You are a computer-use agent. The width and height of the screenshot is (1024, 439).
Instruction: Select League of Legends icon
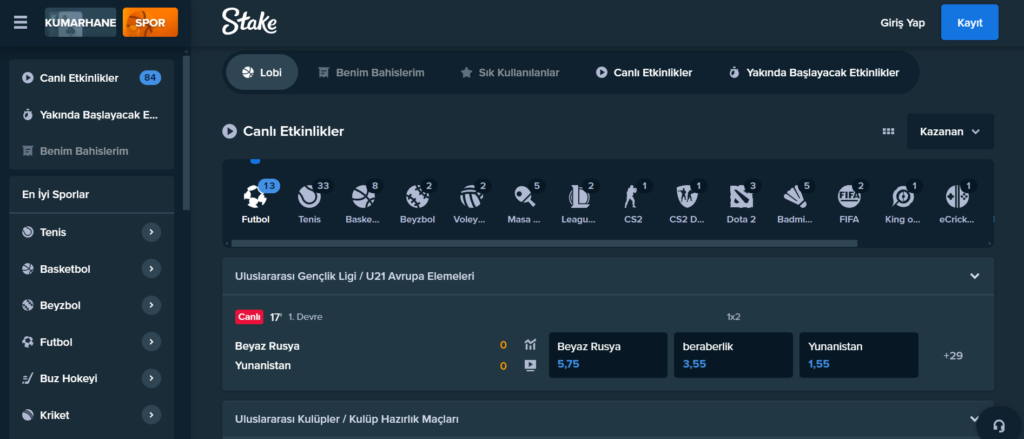point(579,203)
